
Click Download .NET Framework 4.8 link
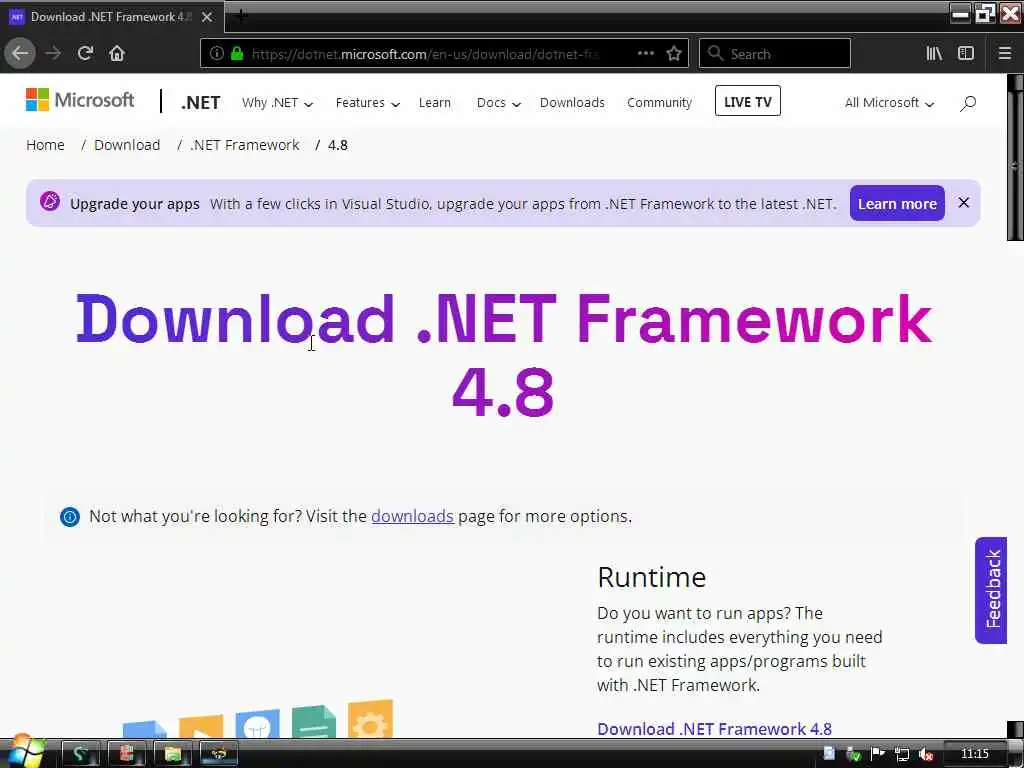714,729
